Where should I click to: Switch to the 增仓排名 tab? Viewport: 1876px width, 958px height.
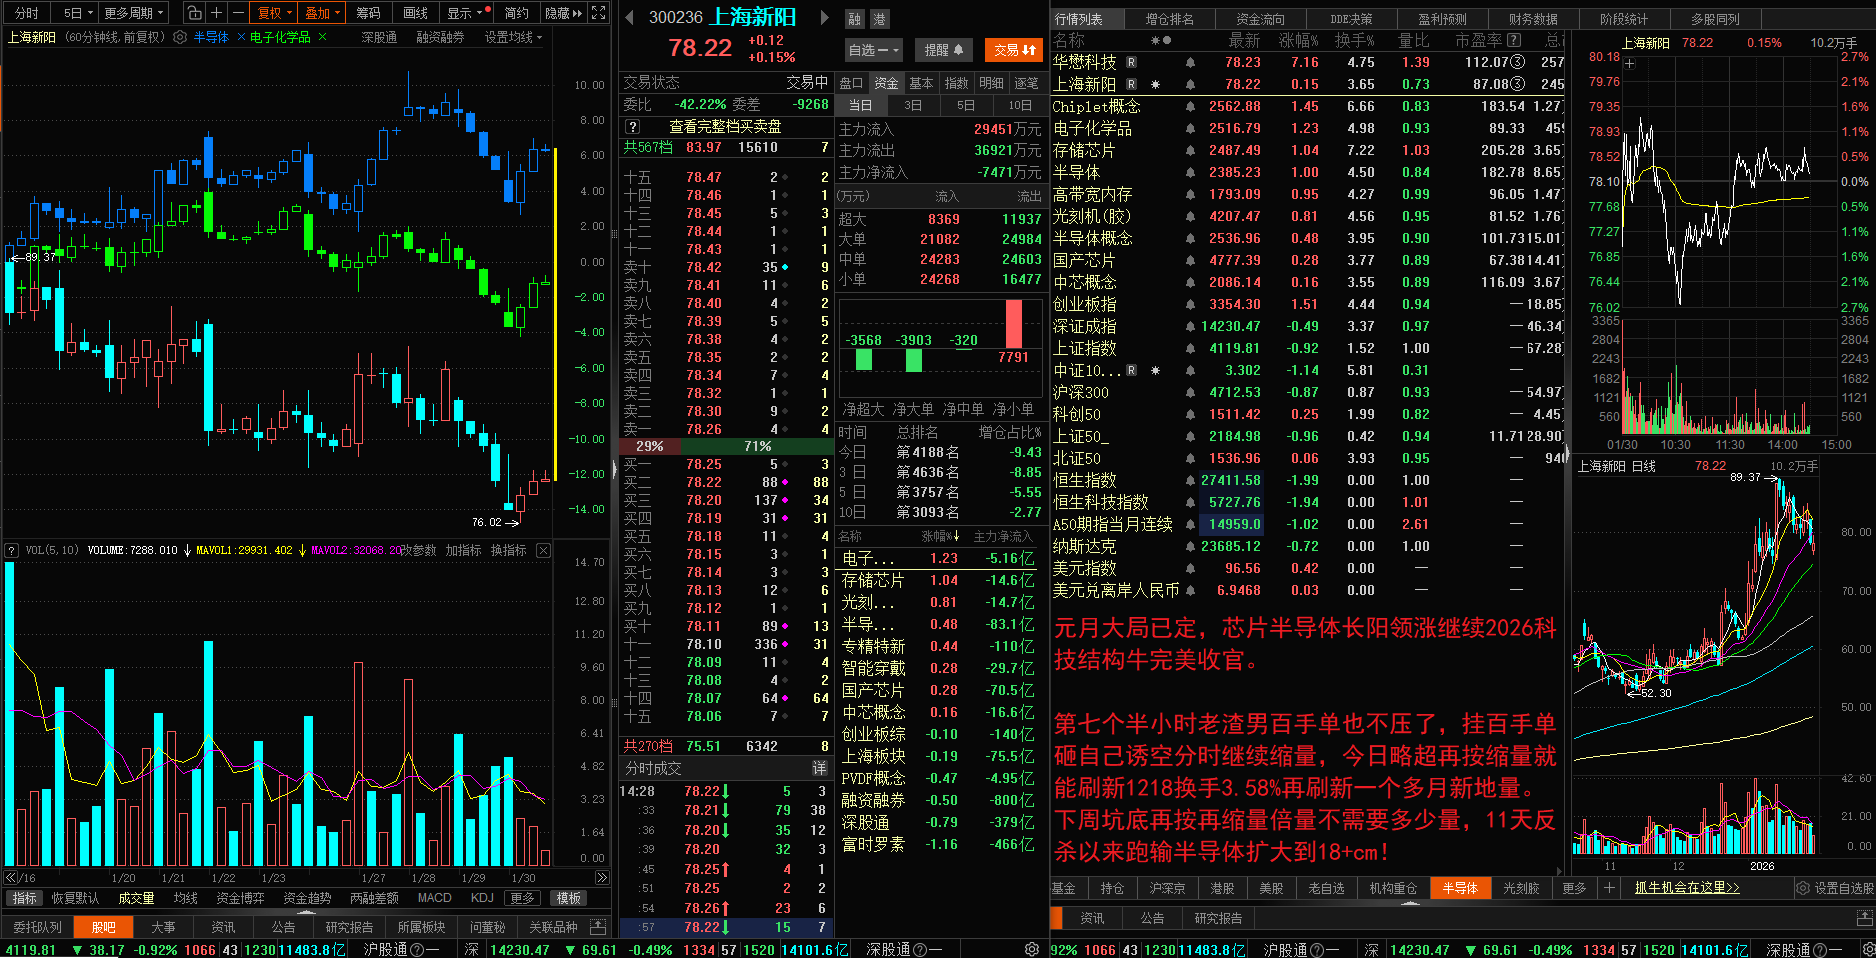click(x=1169, y=19)
